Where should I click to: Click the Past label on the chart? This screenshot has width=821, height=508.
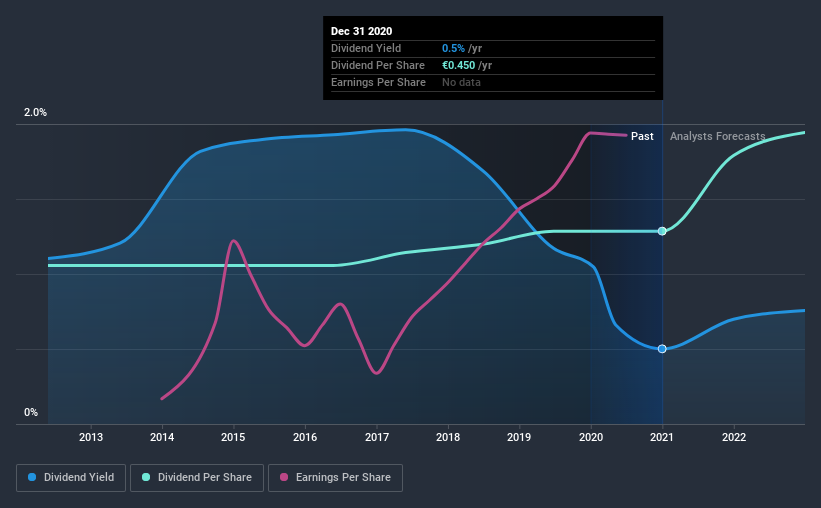coord(642,136)
